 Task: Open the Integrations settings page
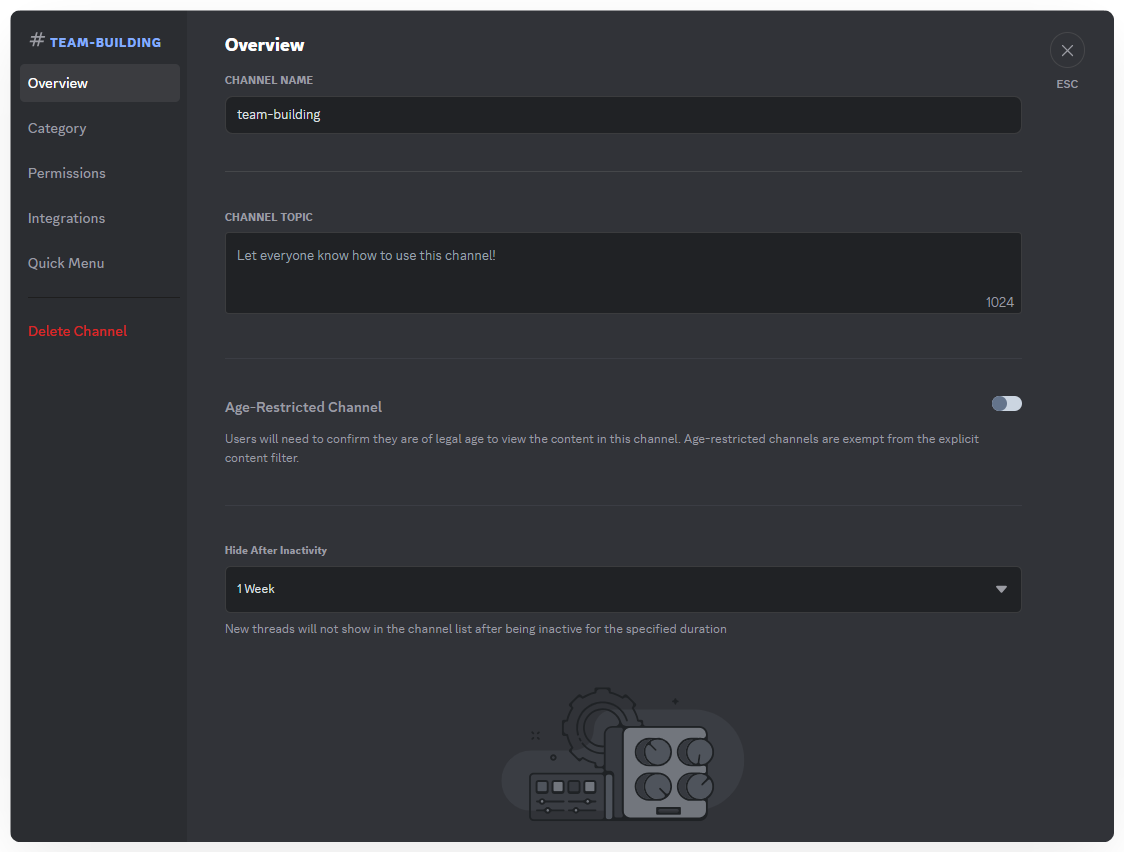click(66, 218)
